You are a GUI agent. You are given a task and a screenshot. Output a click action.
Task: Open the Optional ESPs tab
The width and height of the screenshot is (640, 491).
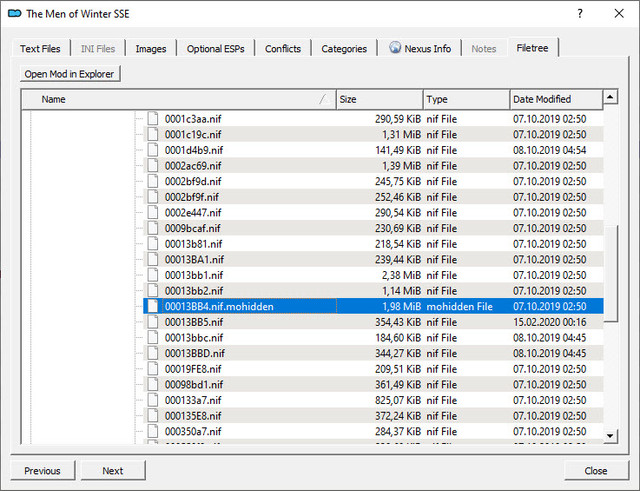[x=216, y=49]
